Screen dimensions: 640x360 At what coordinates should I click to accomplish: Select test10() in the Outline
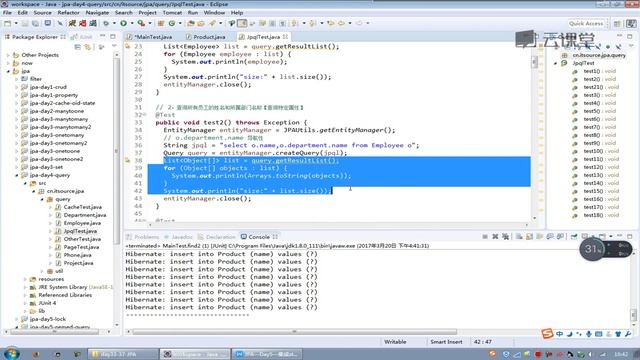click(x=601, y=151)
